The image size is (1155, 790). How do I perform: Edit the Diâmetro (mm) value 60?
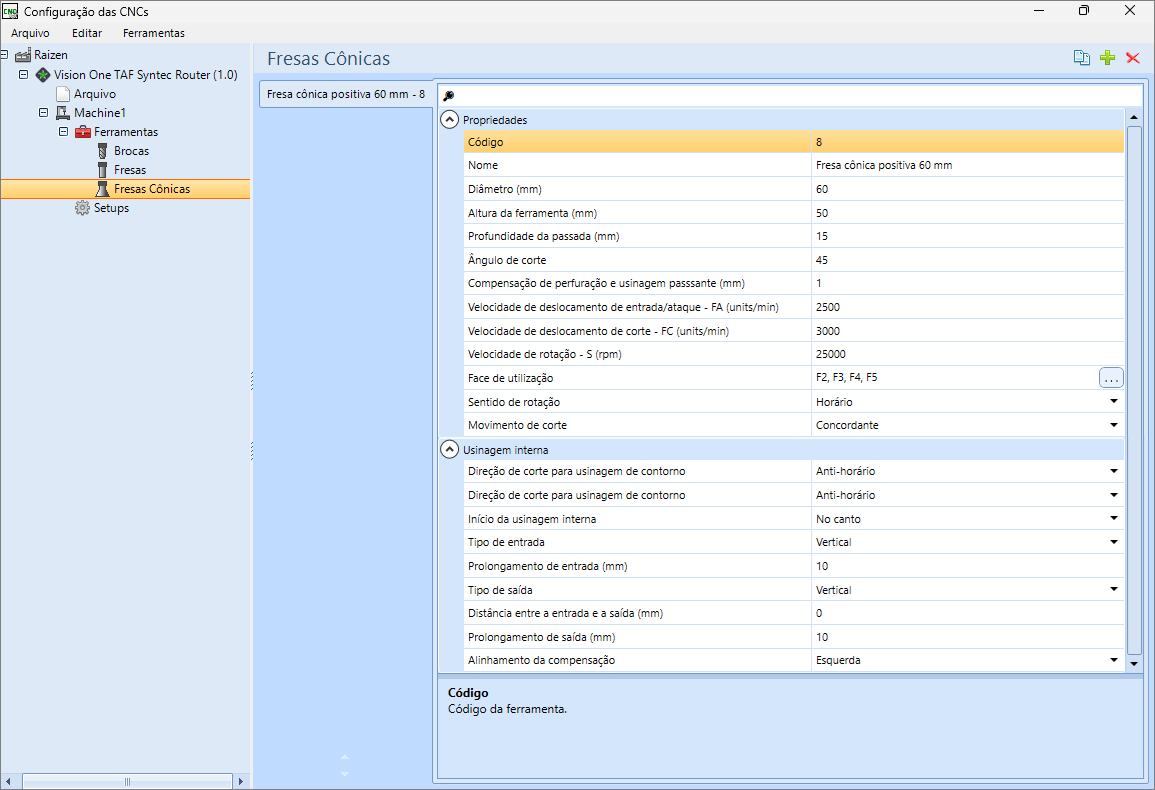pyautogui.click(x=968, y=189)
